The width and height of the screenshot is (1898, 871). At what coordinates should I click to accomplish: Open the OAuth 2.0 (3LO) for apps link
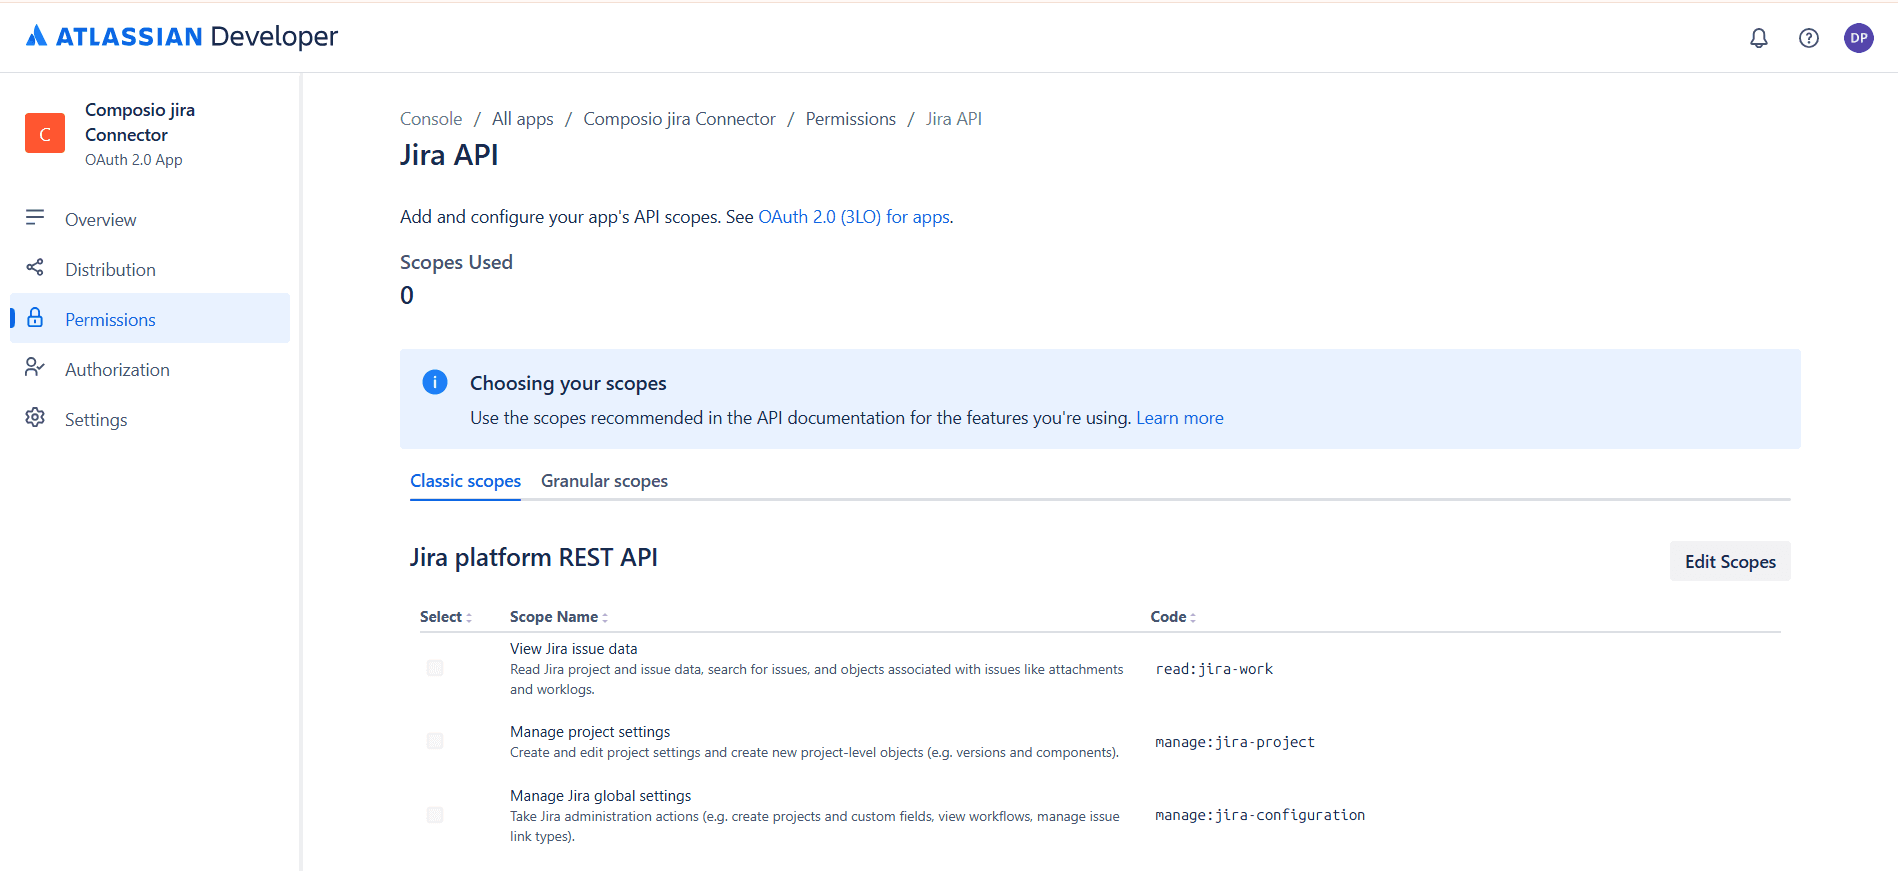coord(854,217)
